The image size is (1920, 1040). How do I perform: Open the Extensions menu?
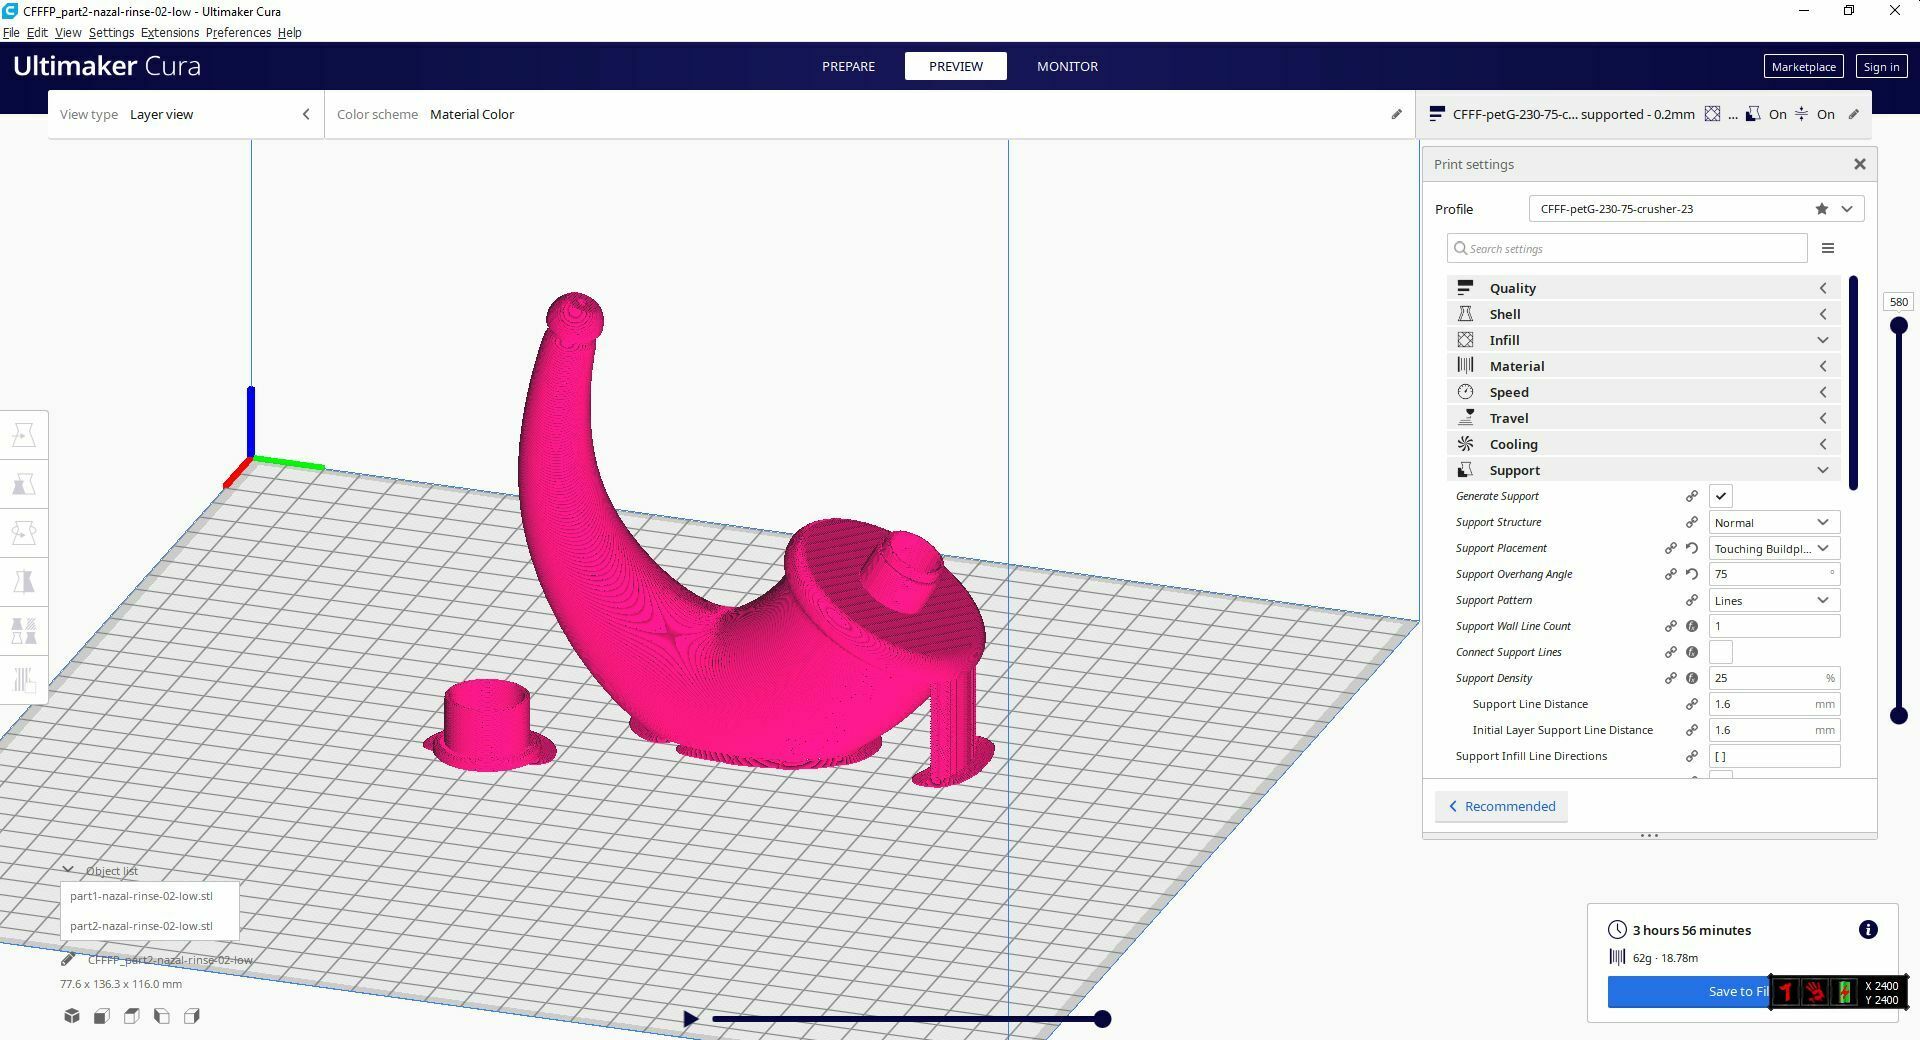(169, 33)
